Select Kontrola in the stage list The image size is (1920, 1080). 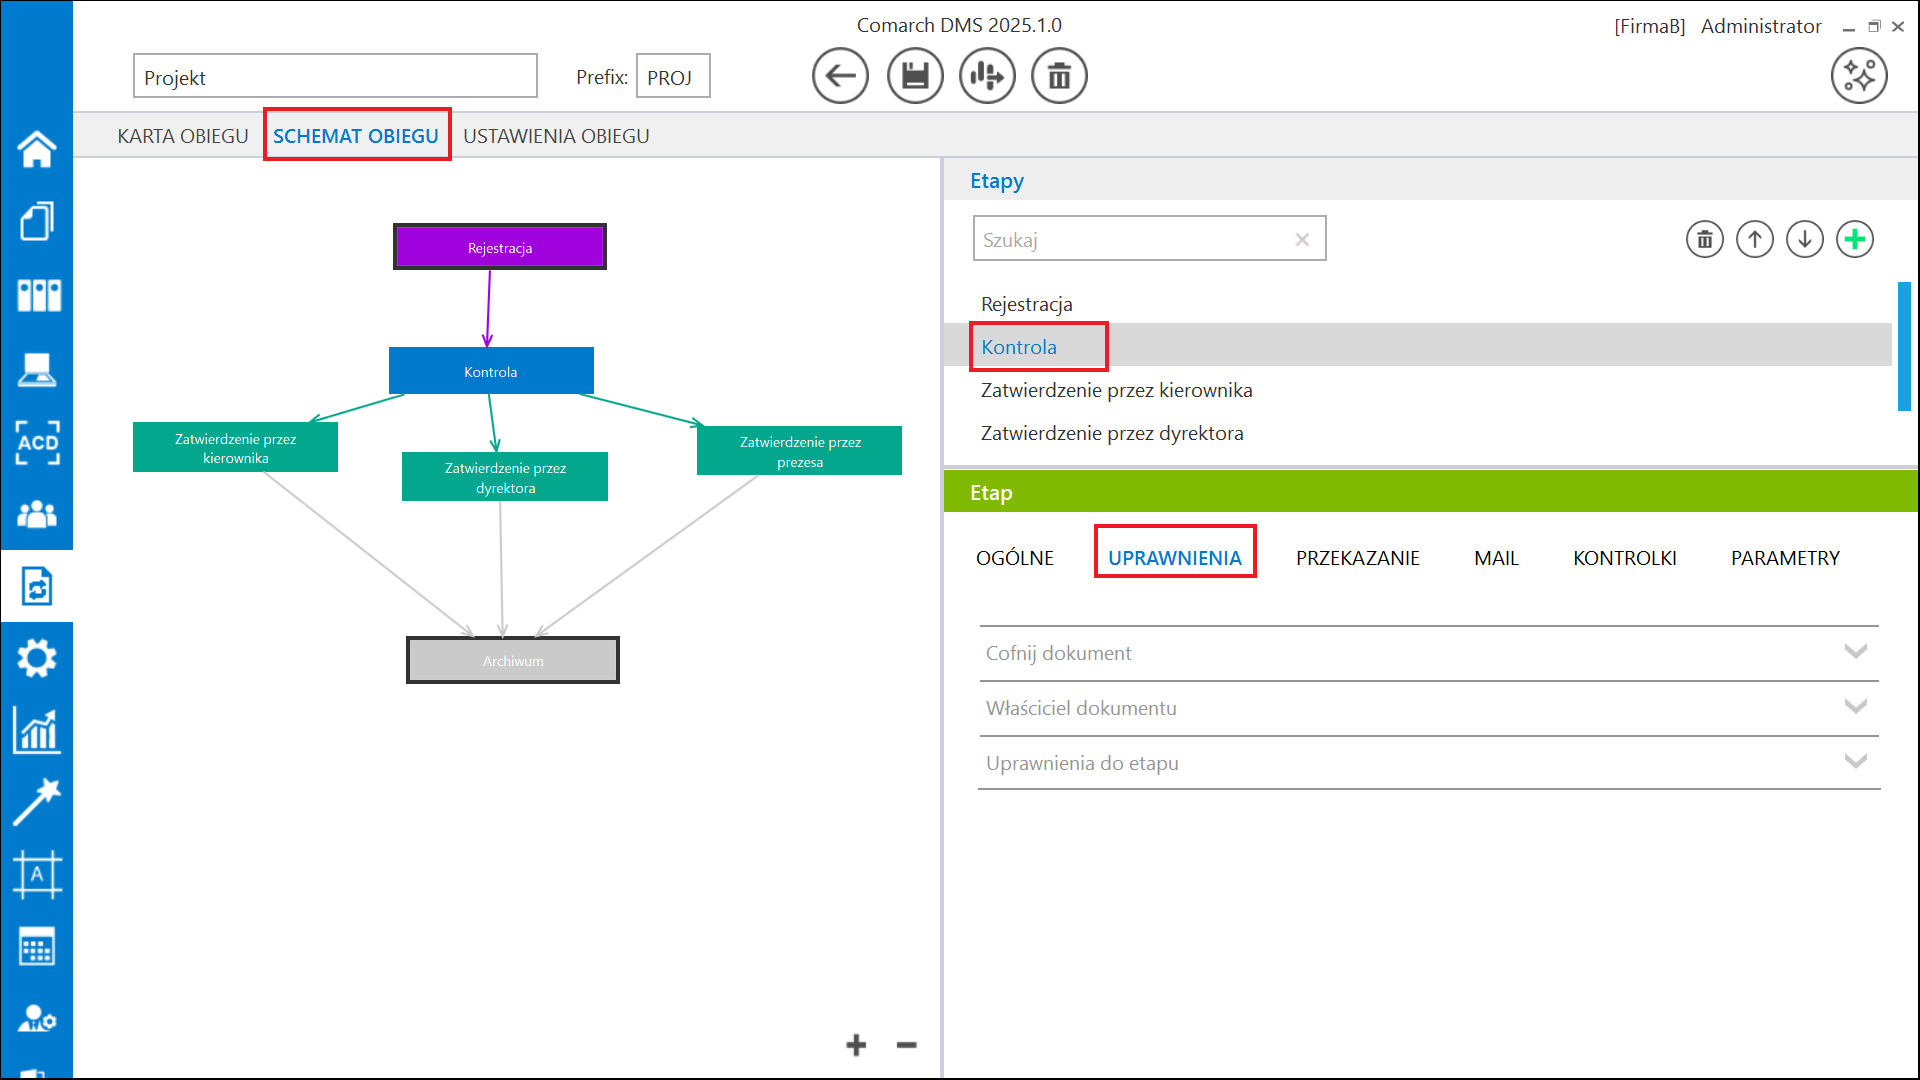click(1418, 347)
